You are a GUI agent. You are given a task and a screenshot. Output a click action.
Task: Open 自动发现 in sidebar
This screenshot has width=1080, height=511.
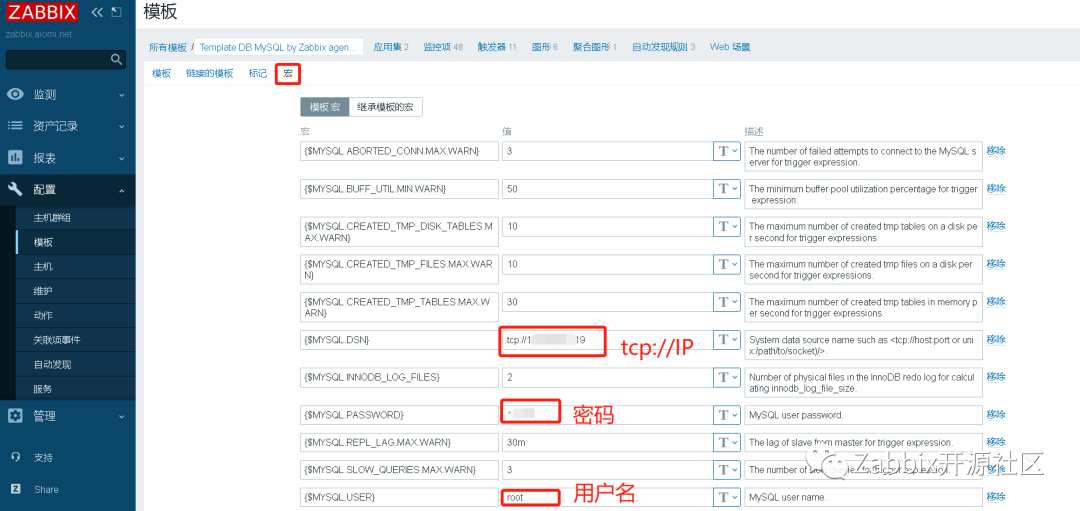pos(52,364)
